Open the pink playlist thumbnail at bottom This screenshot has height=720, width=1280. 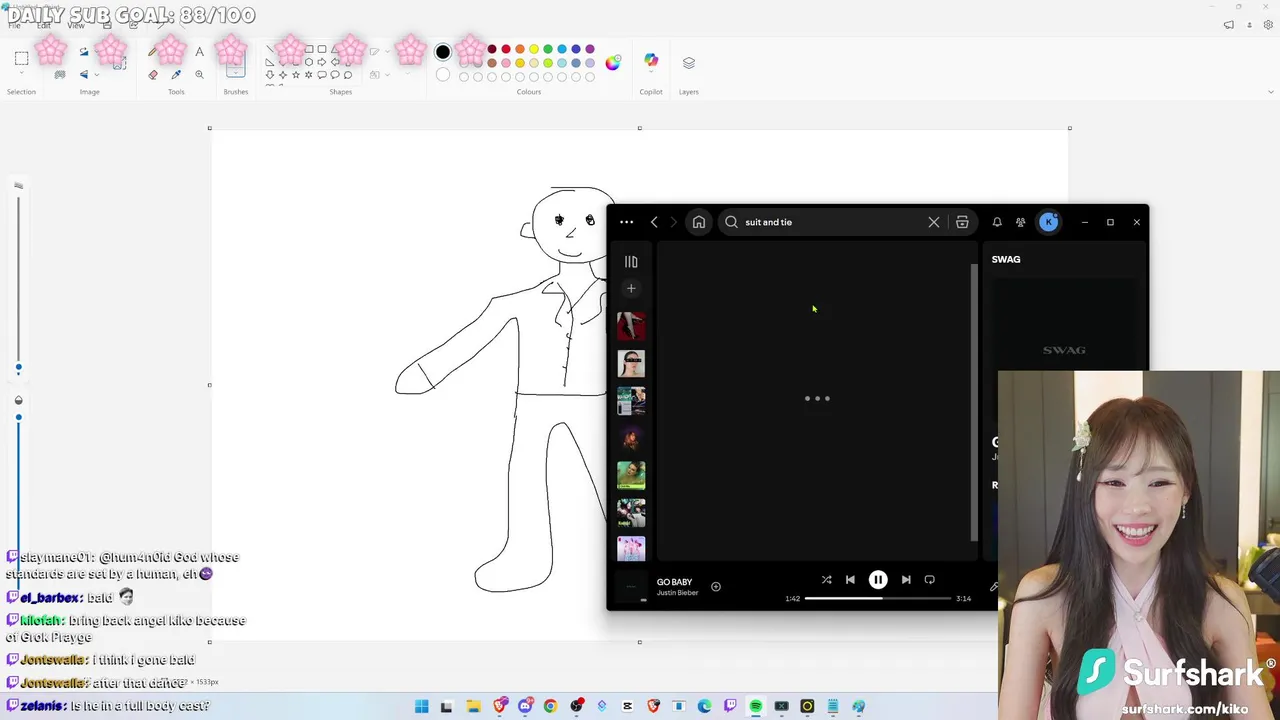point(631,548)
